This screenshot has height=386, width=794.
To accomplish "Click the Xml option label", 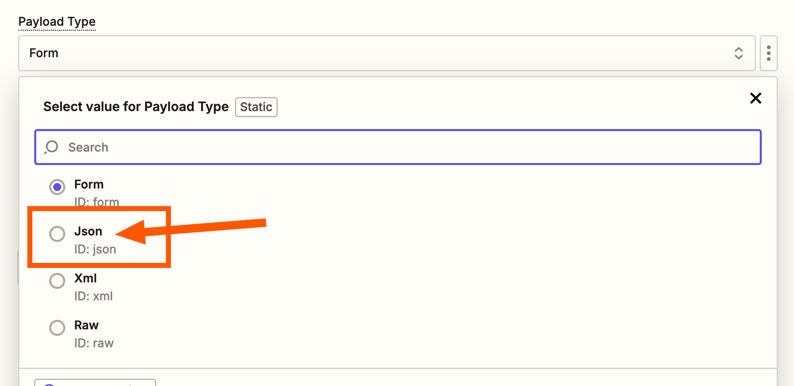I will coord(86,278).
